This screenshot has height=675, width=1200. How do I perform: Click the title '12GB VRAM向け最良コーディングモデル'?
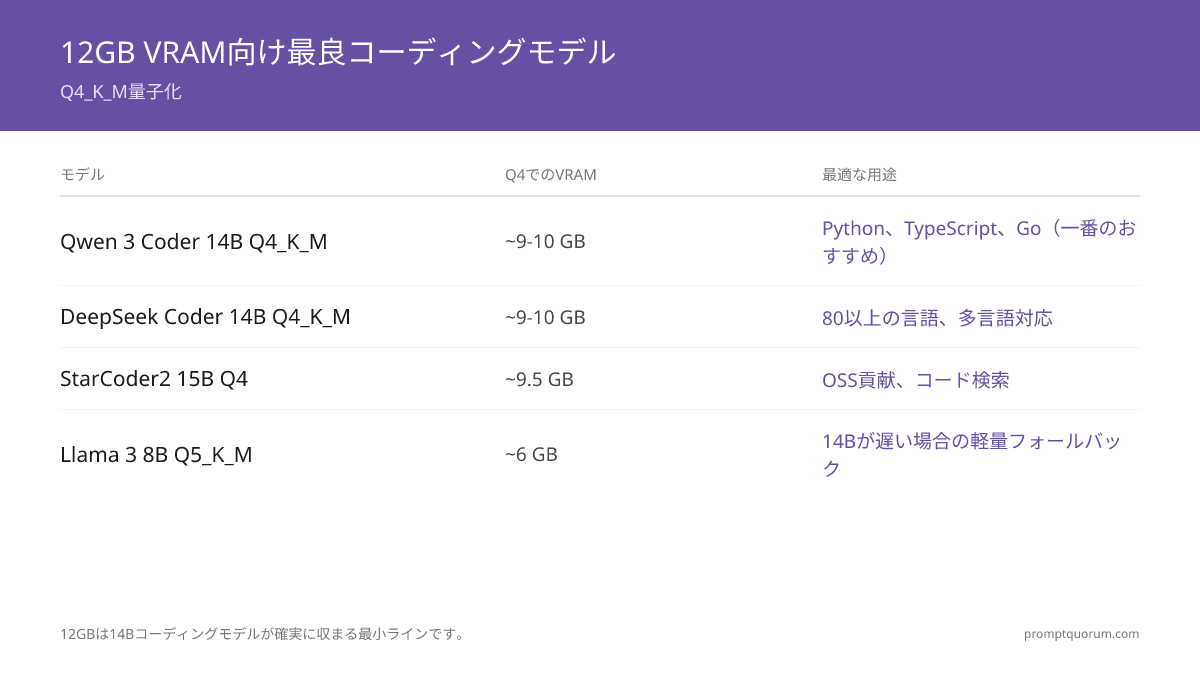[x=338, y=52]
